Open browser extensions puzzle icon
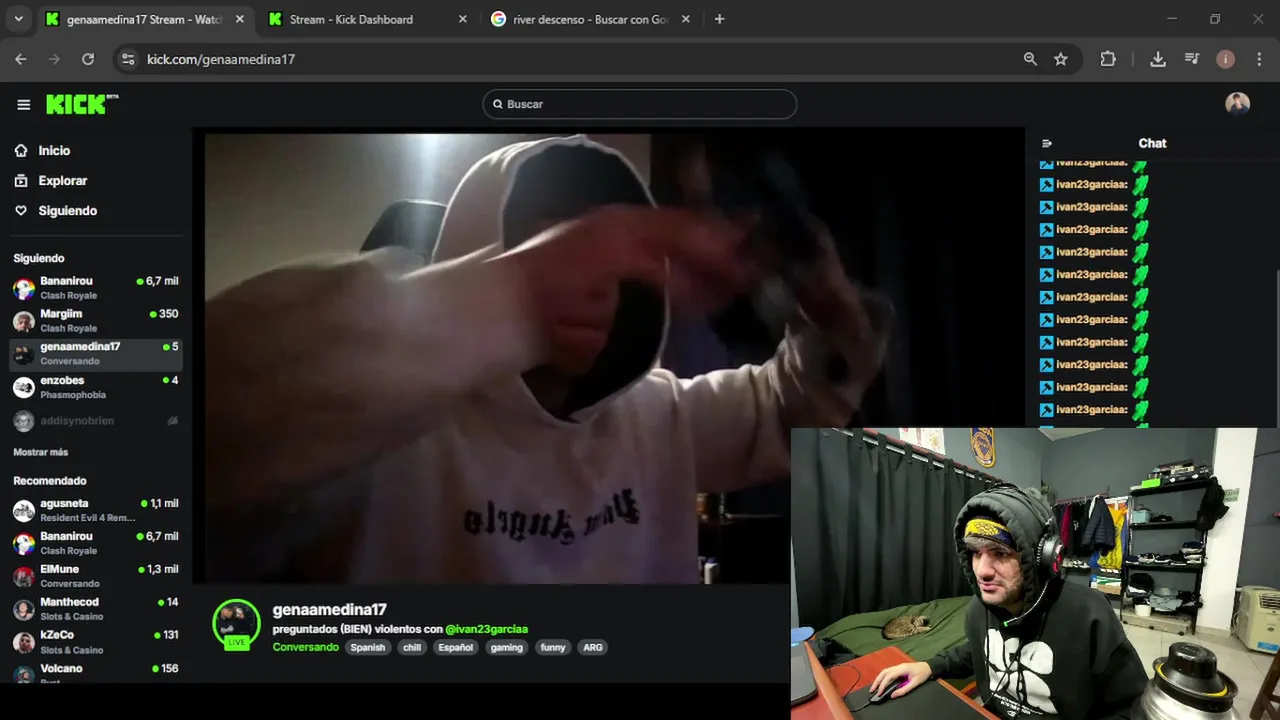 tap(1108, 59)
